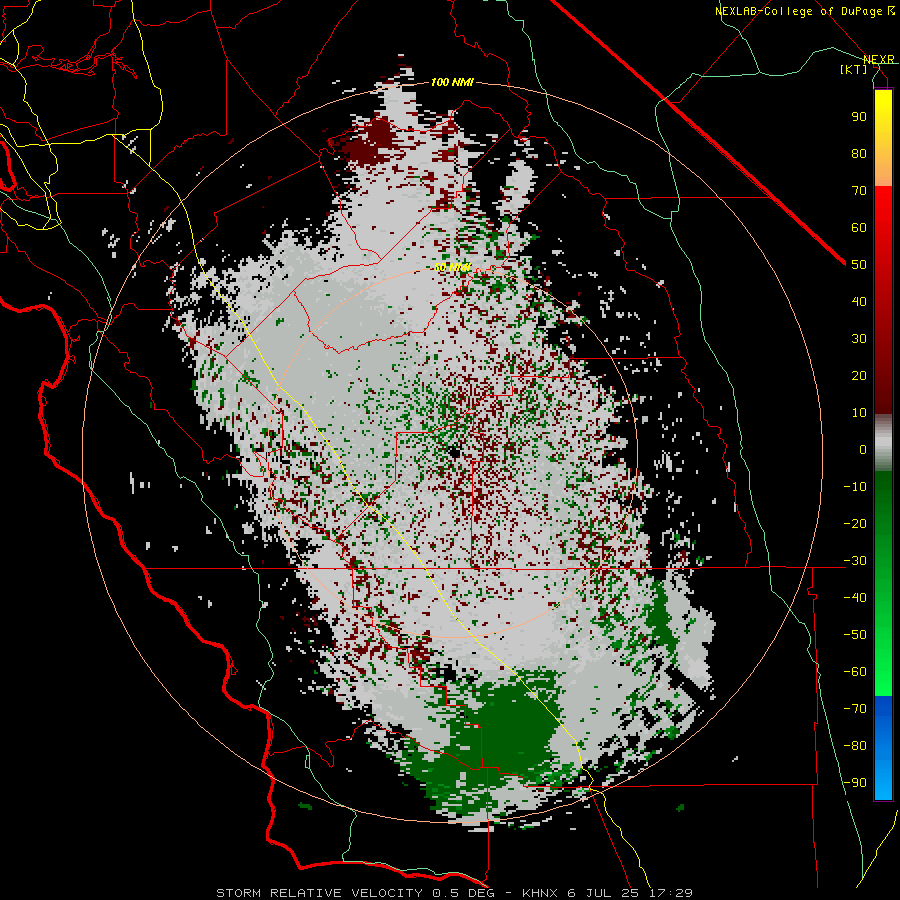Click the 10 value on the velocity scale
Image resolution: width=900 pixels, height=900 pixels.
[859, 413]
